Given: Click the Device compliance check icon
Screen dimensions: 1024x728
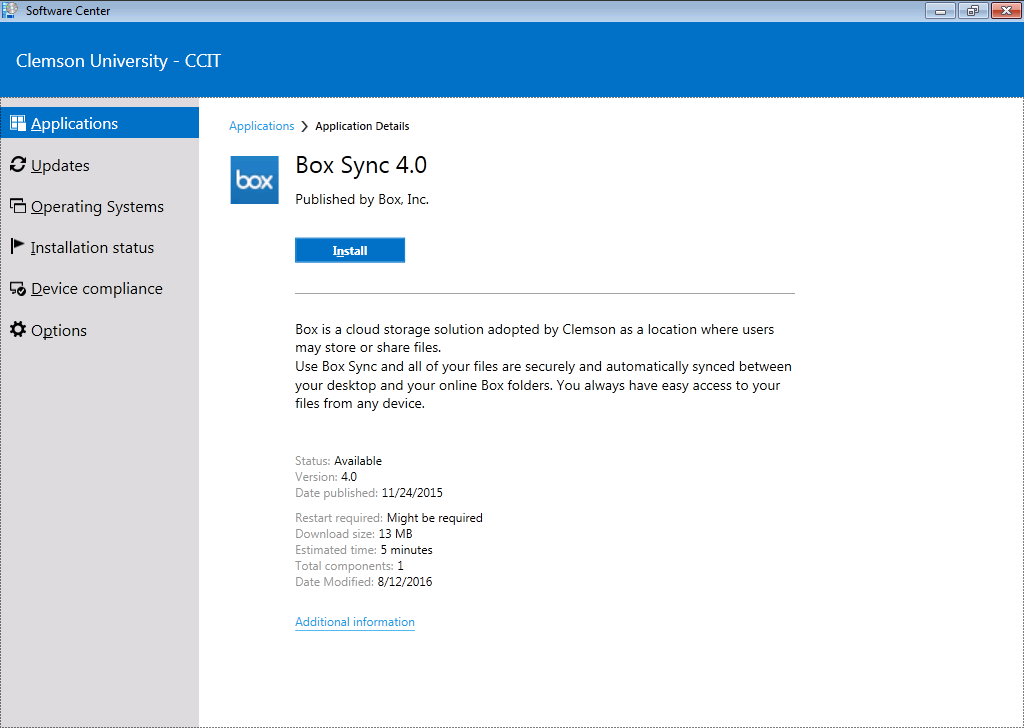Looking at the screenshot, I should click(18, 289).
